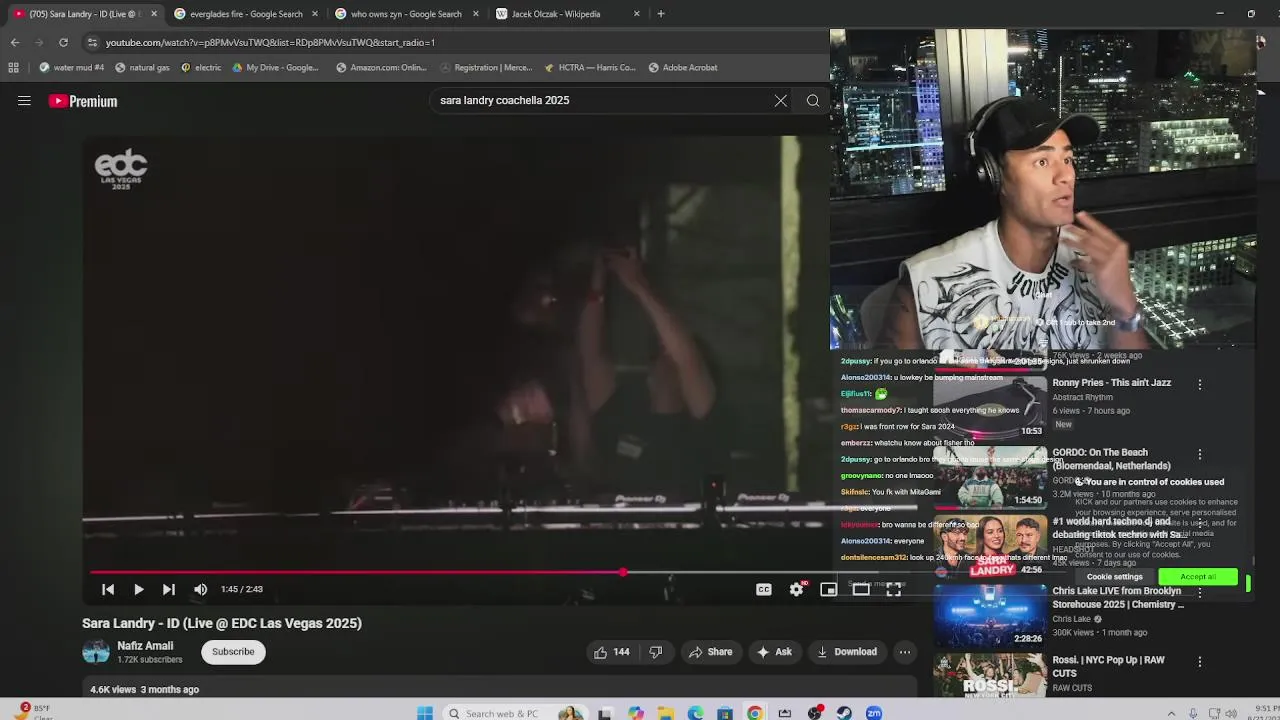
Task: Clear the YouTube search box text
Action: tap(781, 100)
